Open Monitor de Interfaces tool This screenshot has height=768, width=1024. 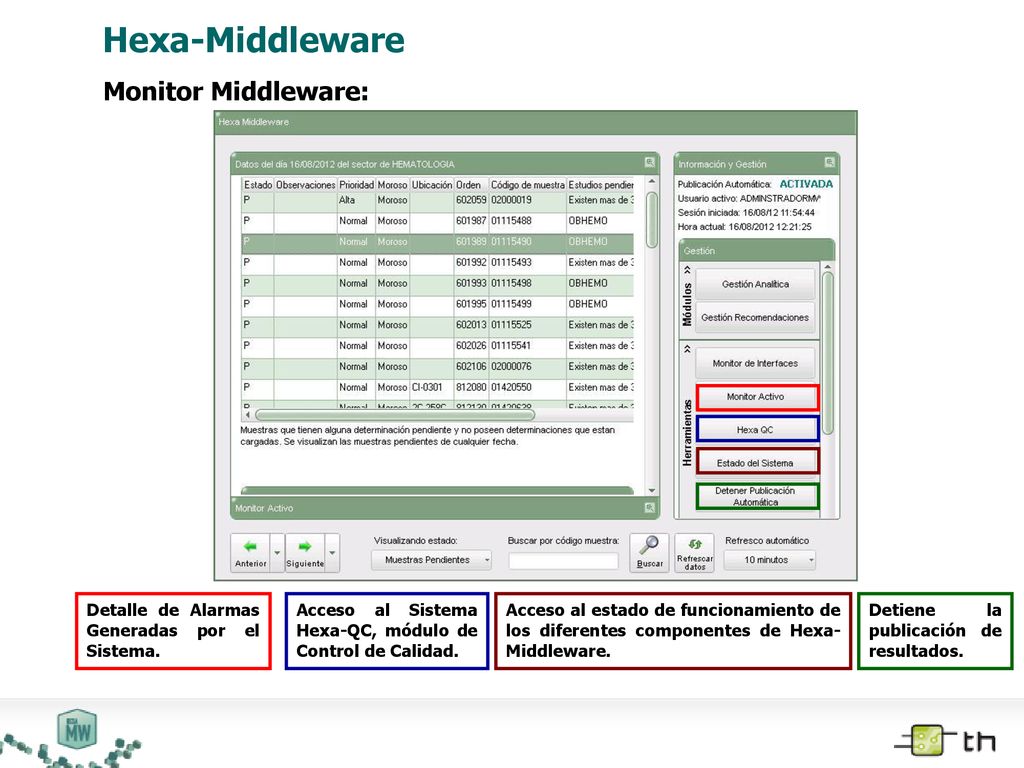pos(755,363)
